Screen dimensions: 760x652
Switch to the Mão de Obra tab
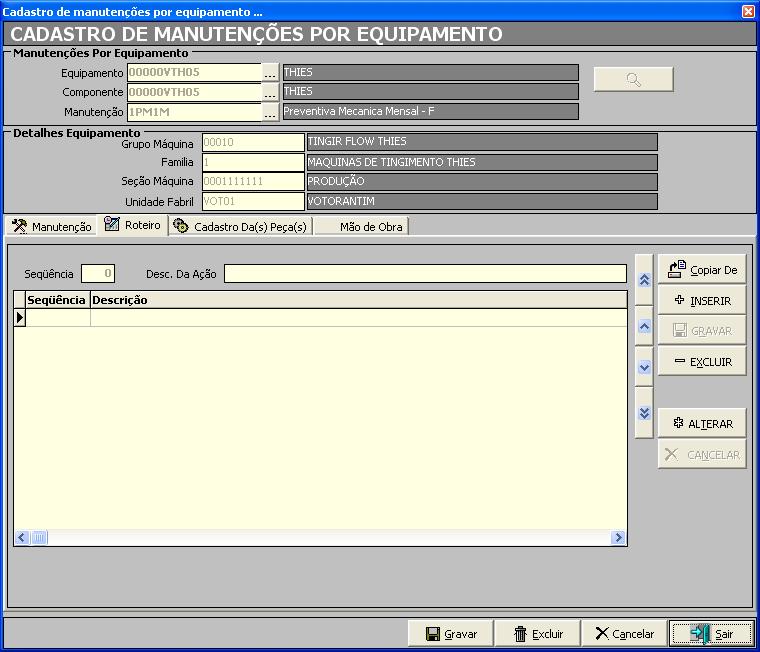[x=362, y=227]
